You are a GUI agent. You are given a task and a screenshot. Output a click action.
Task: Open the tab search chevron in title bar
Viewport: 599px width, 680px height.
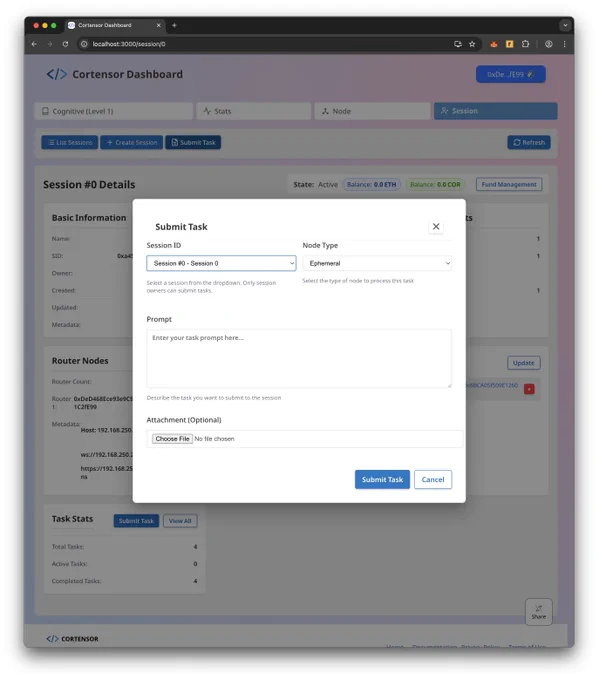(x=565, y=25)
